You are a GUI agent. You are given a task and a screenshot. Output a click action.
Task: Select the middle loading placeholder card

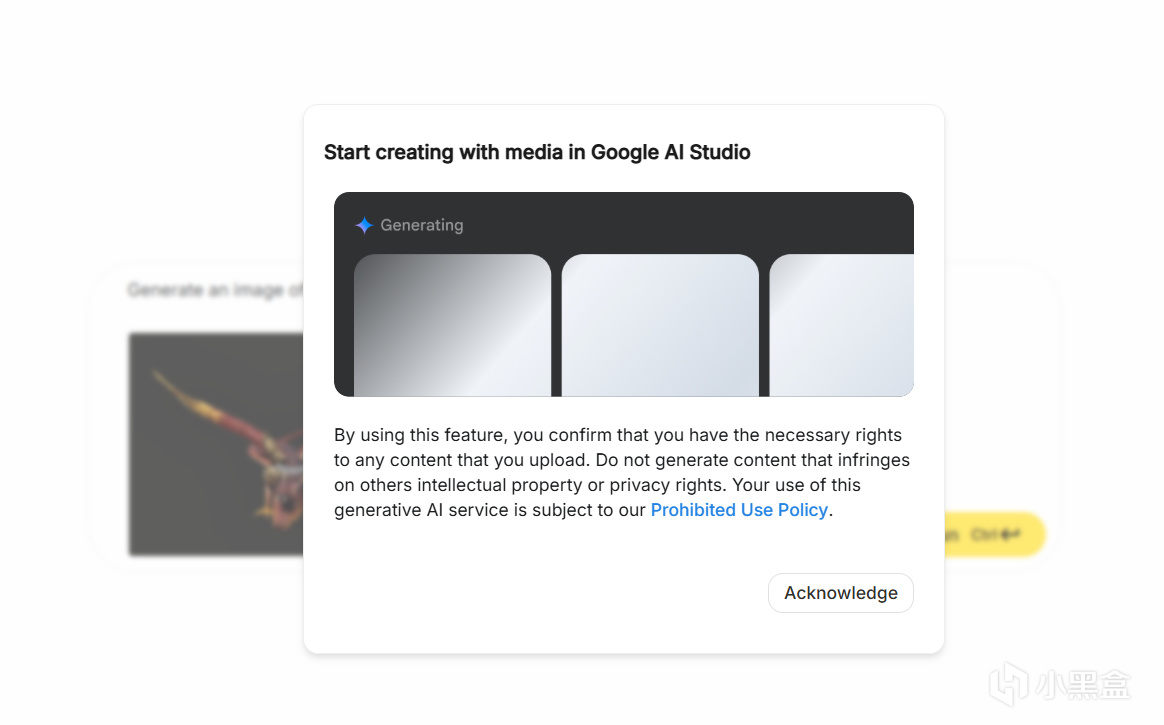coord(660,325)
